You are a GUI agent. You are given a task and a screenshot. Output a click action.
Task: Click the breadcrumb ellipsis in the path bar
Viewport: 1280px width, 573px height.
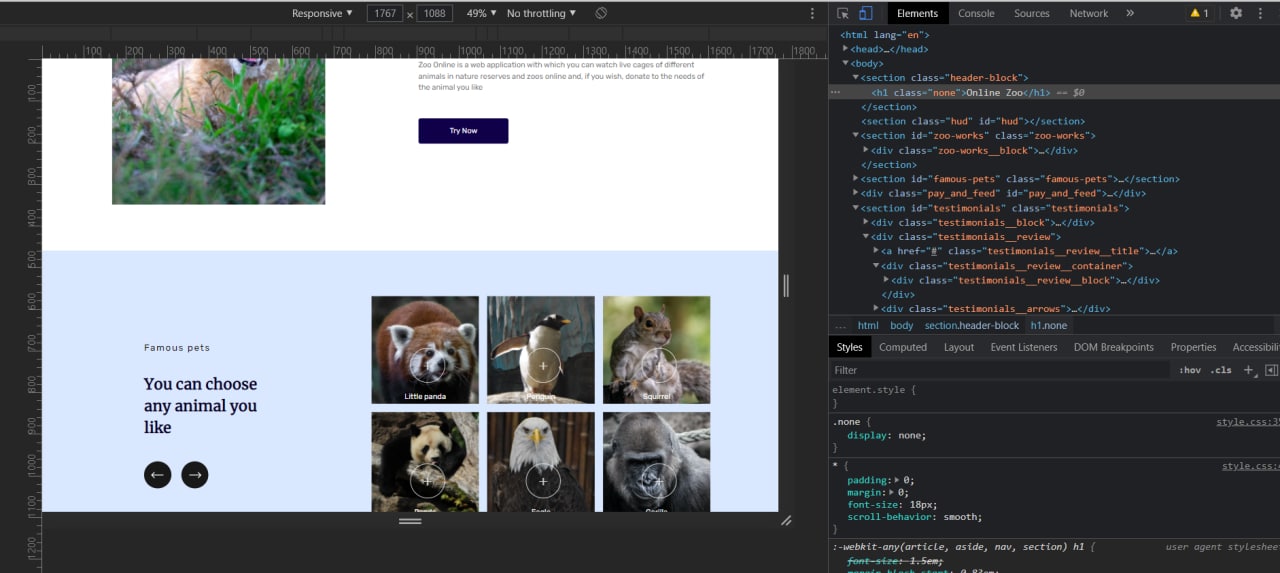(840, 326)
